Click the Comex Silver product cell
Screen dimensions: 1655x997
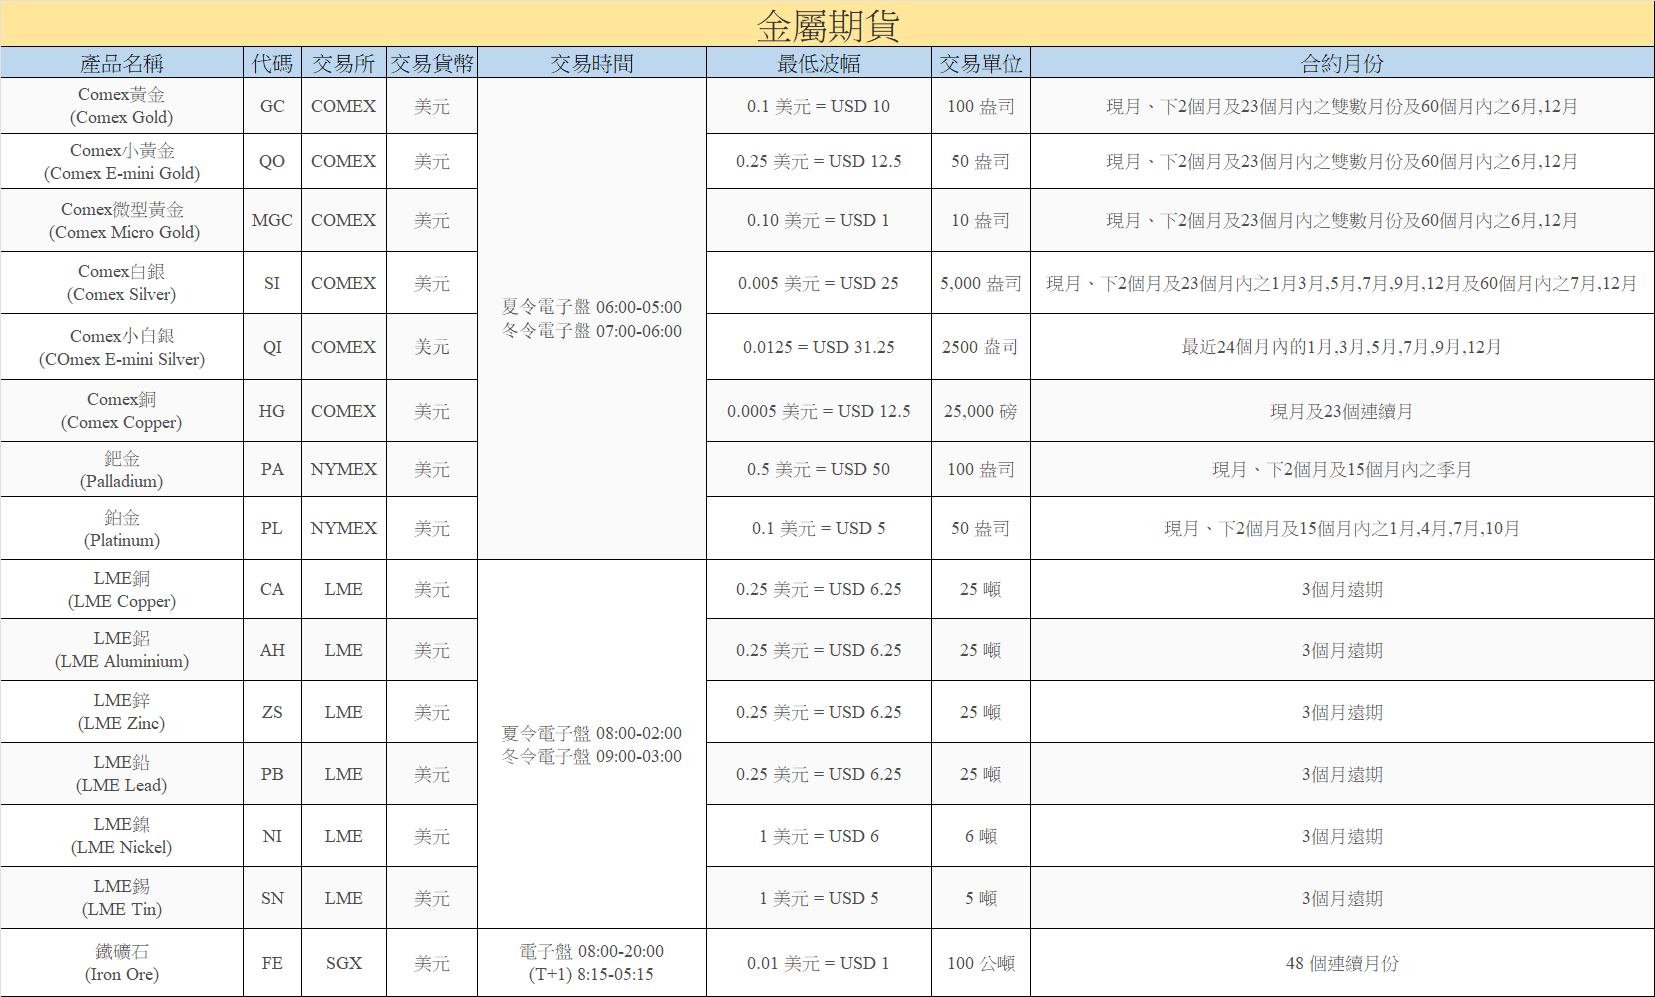pos(122,283)
